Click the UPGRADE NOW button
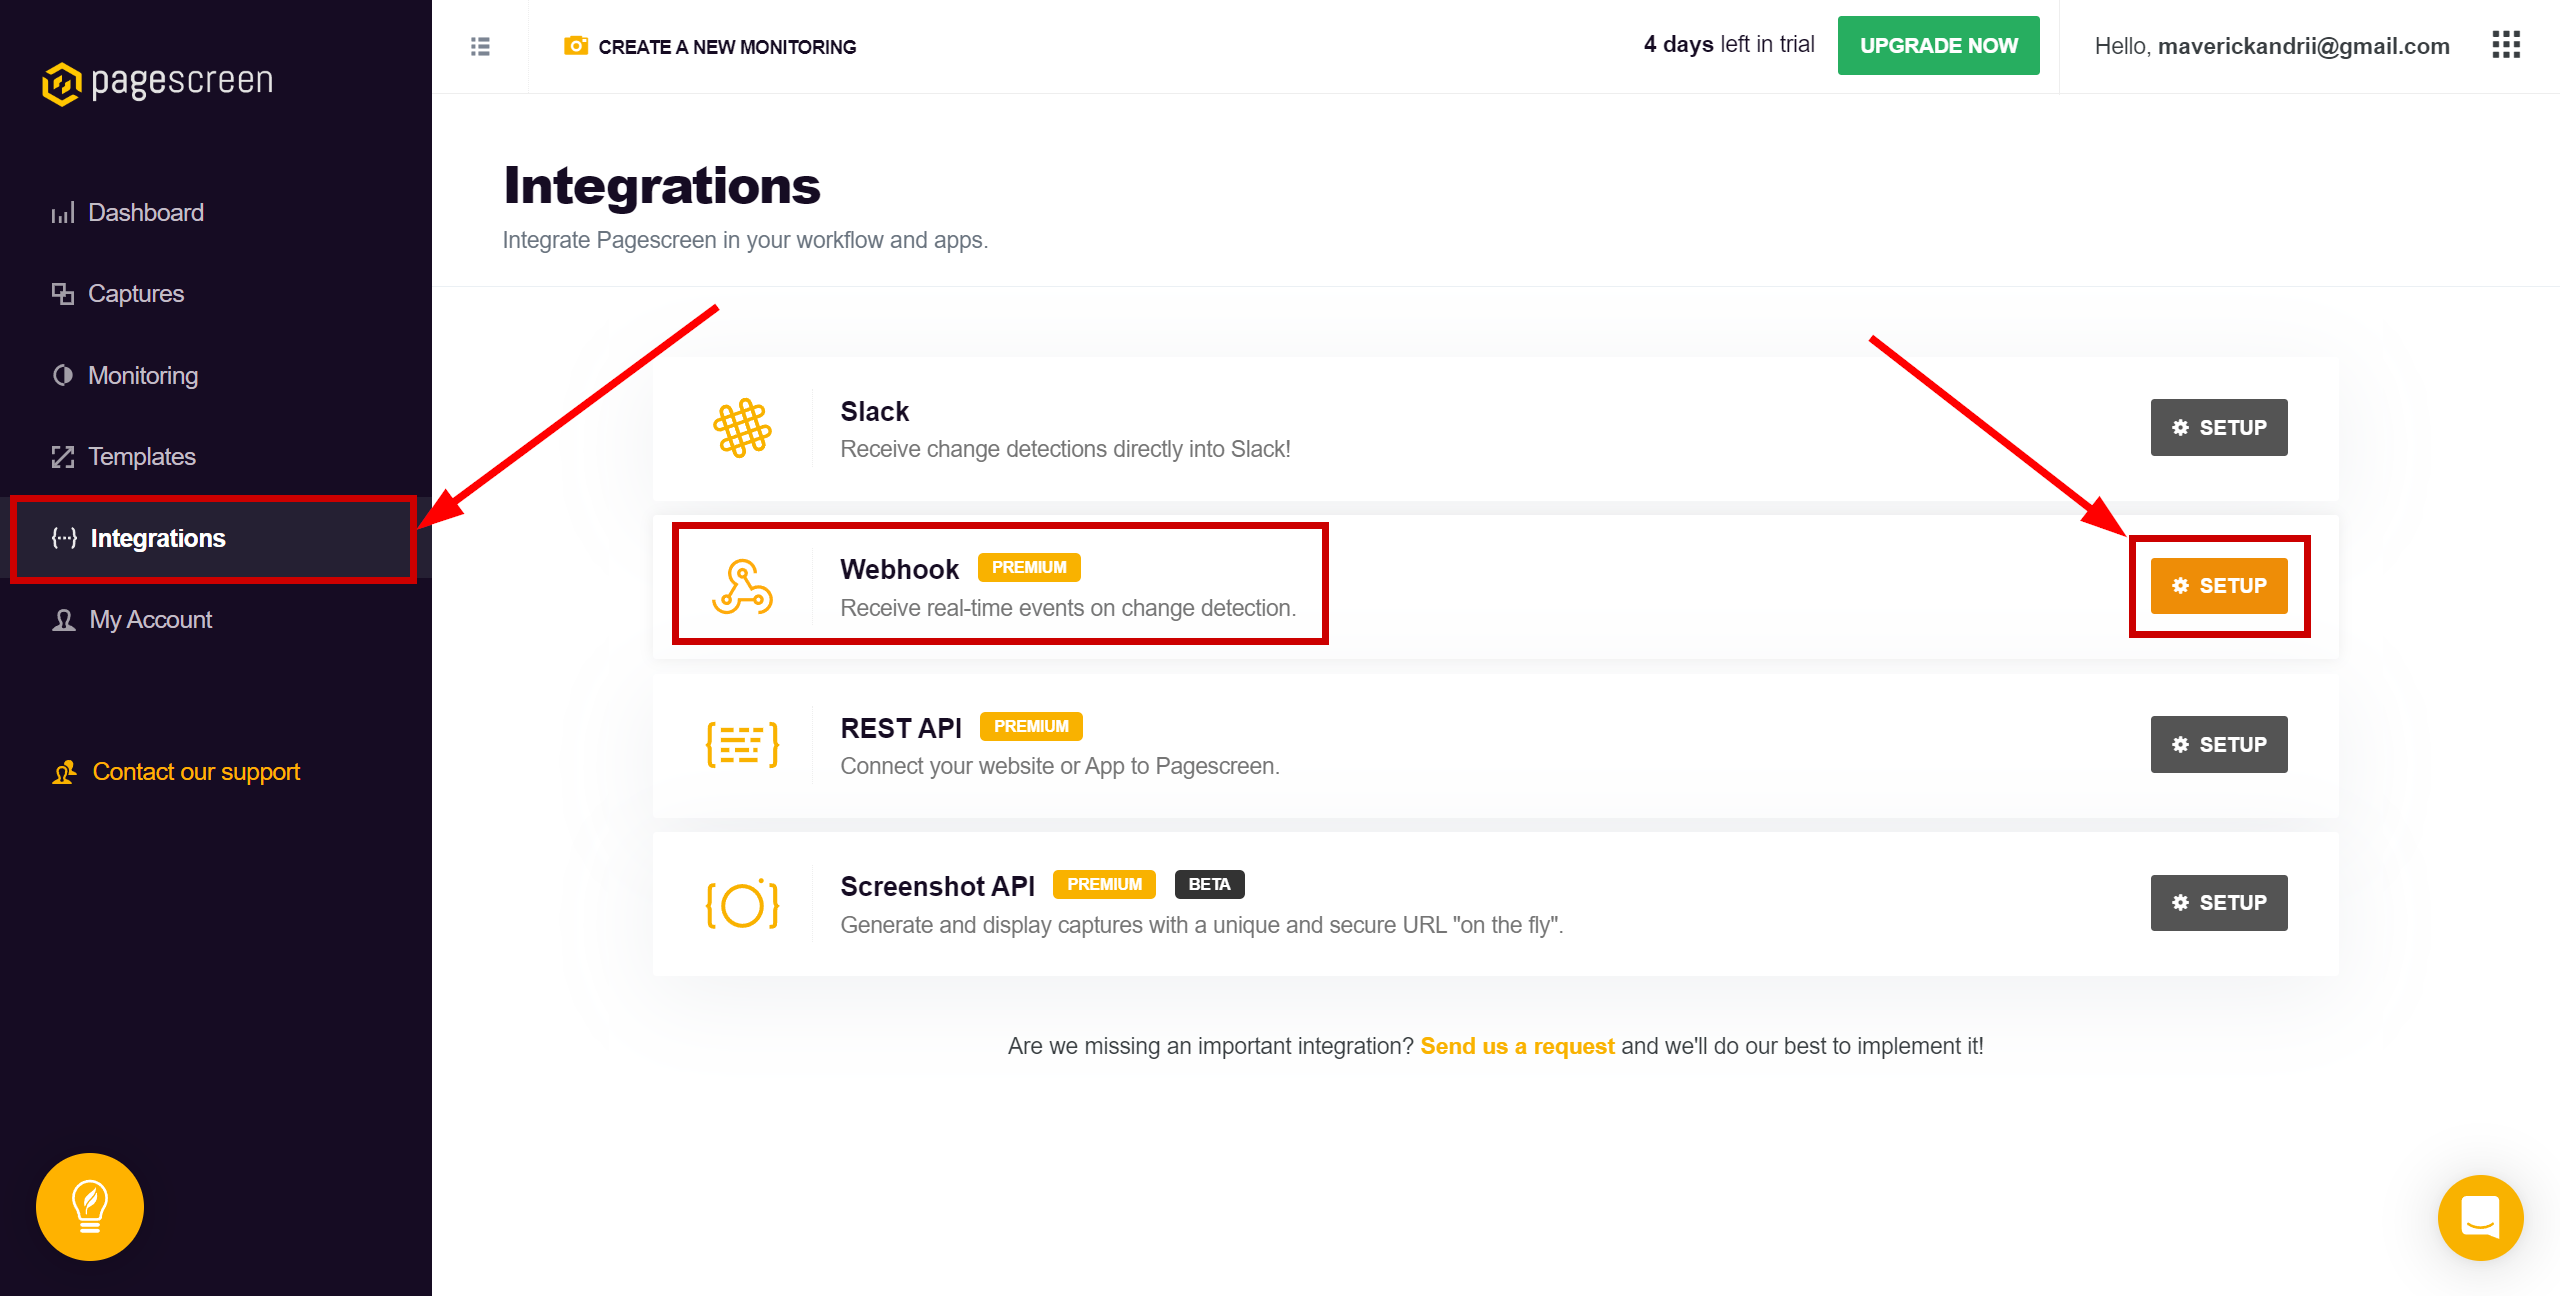This screenshot has width=2560, height=1296. coord(1940,46)
